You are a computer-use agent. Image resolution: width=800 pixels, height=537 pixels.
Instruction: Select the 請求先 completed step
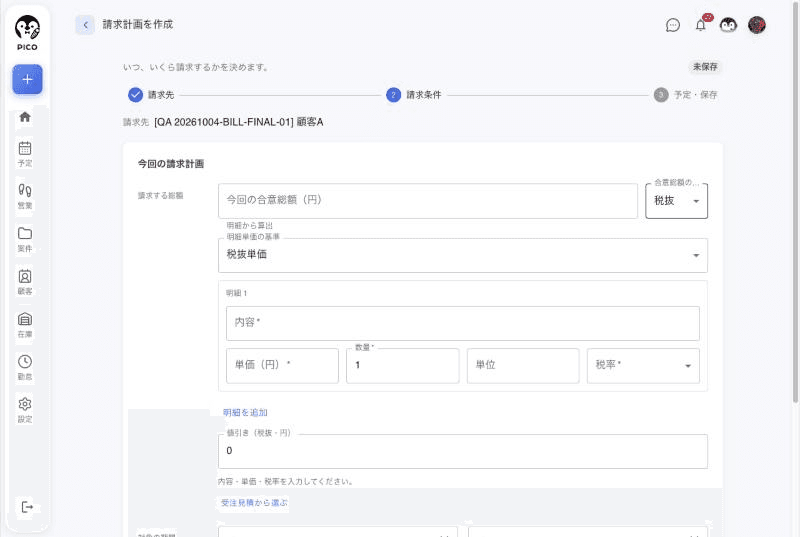[x=151, y=95]
